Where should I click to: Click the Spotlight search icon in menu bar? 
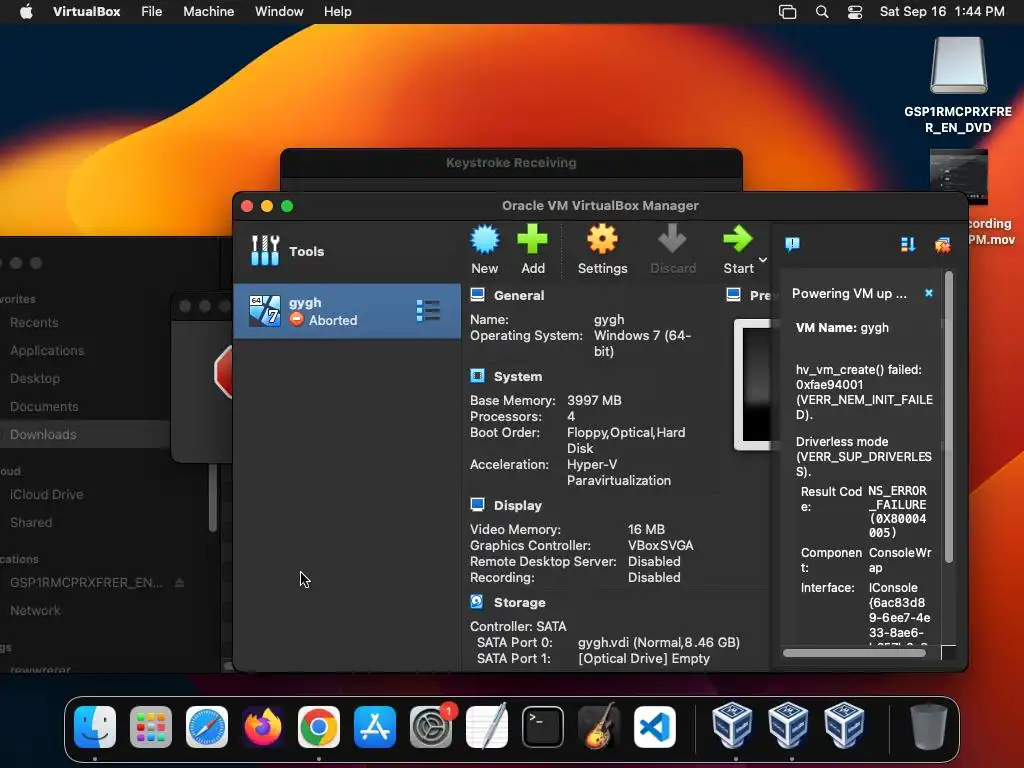(x=822, y=12)
